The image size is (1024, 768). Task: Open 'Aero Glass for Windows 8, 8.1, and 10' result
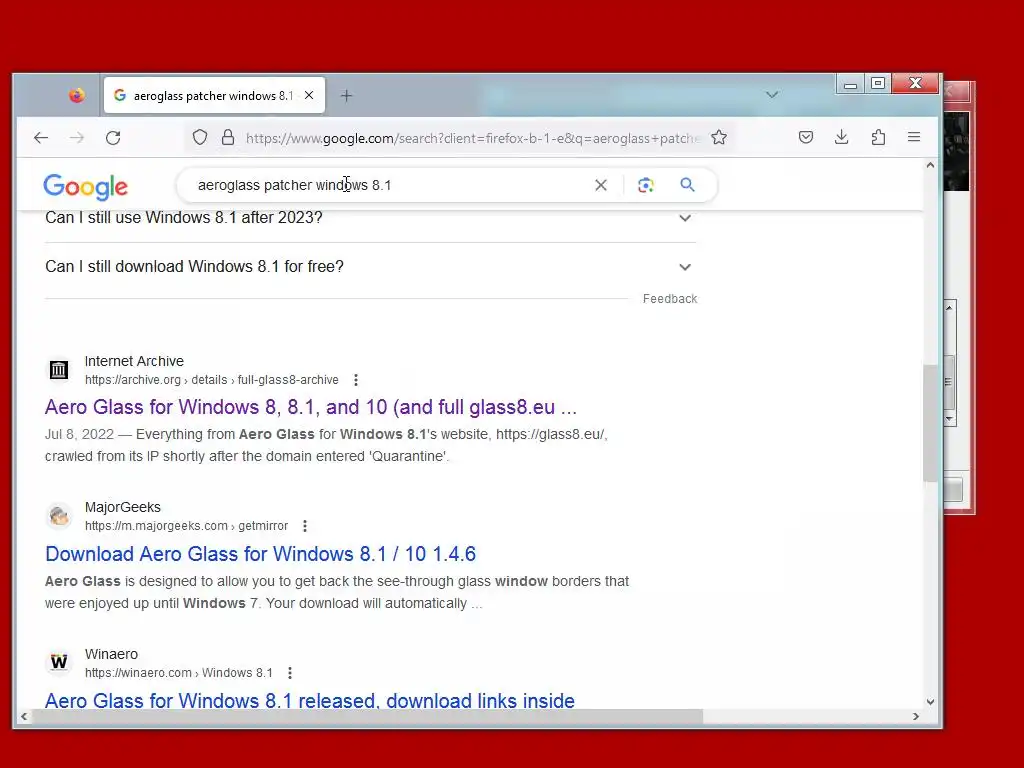point(311,407)
